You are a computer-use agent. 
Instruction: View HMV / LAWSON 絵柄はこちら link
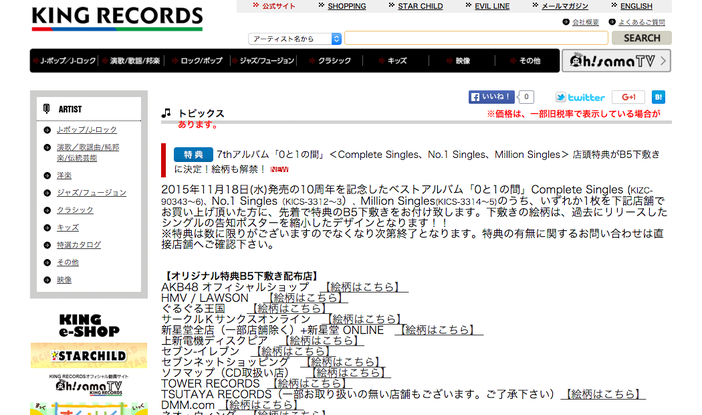pos(304,298)
